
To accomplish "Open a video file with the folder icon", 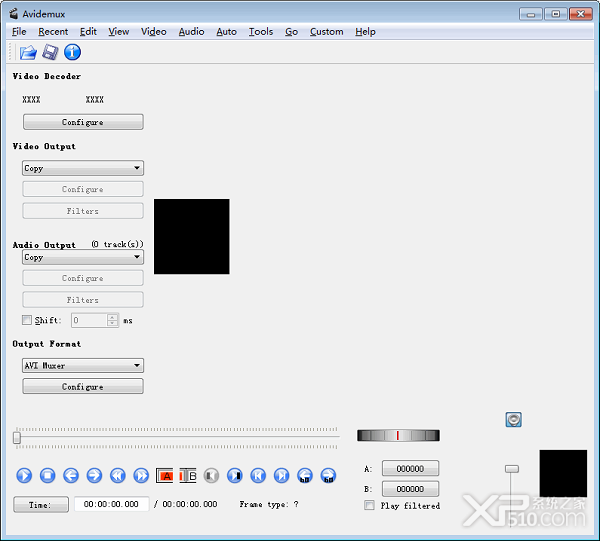I will click(28, 52).
